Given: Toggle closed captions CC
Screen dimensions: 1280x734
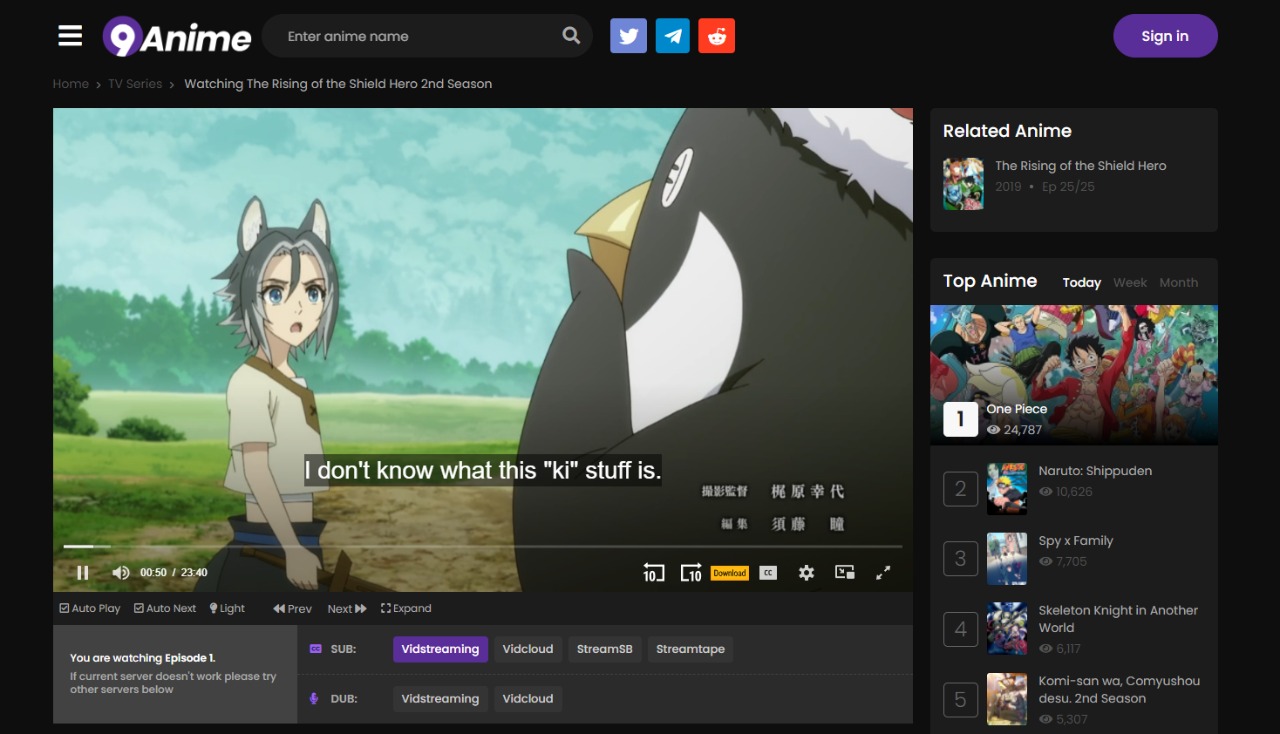Looking at the screenshot, I should [x=768, y=573].
